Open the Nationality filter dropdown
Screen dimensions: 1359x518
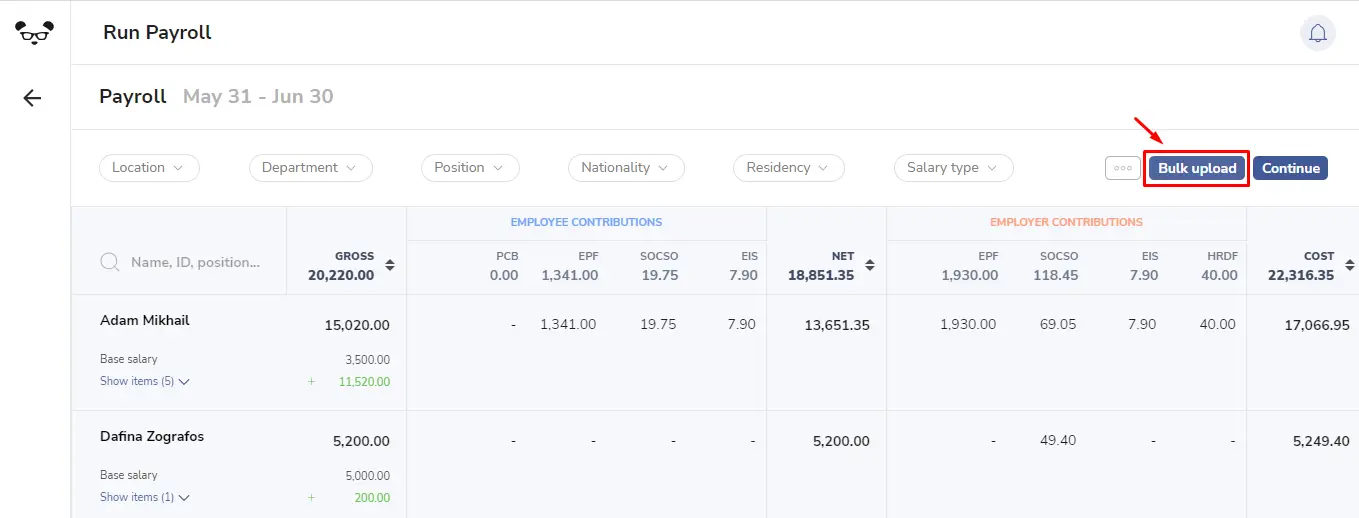(626, 168)
